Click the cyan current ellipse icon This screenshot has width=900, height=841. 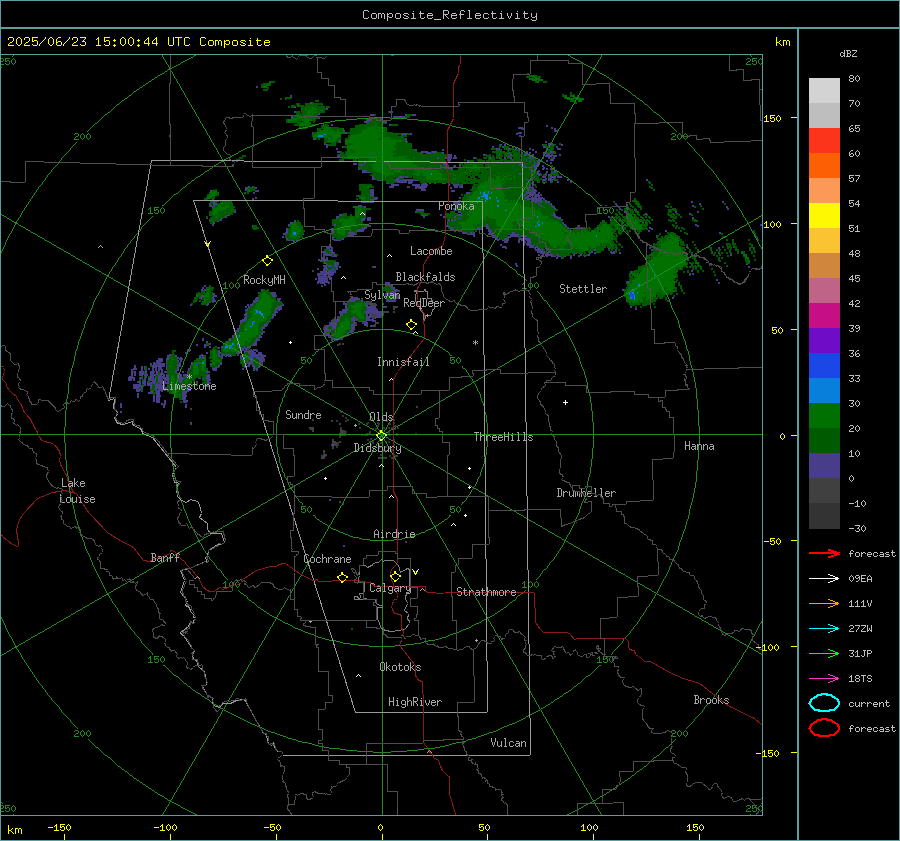(x=824, y=703)
